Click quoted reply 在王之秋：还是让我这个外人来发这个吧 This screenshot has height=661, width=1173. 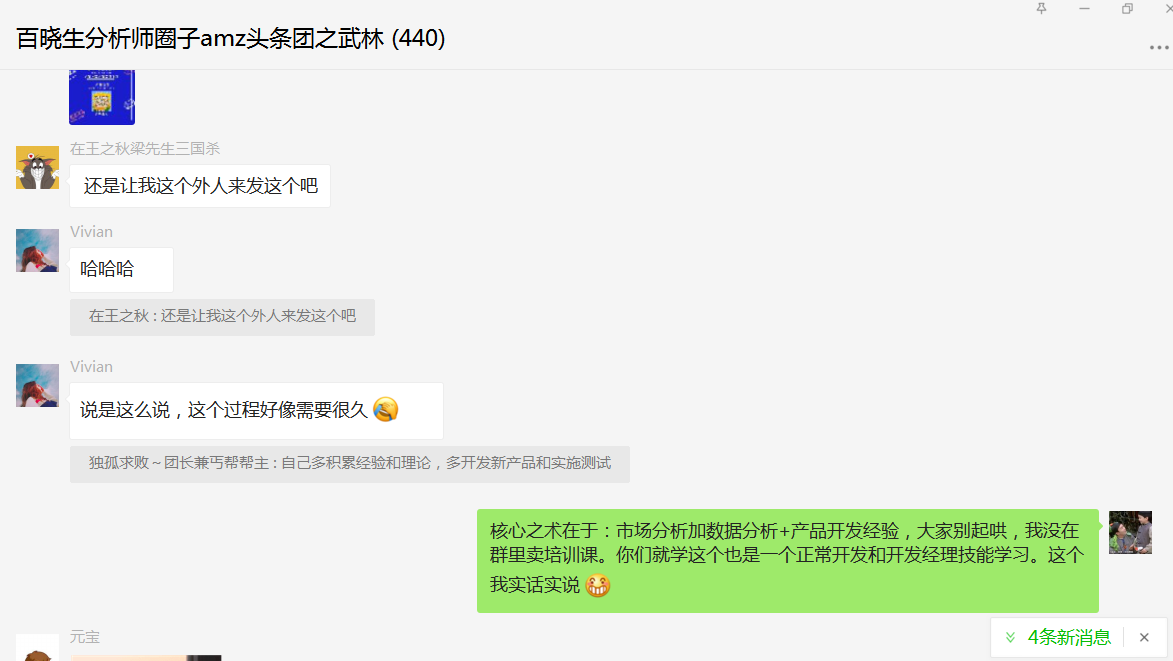click(x=222, y=317)
